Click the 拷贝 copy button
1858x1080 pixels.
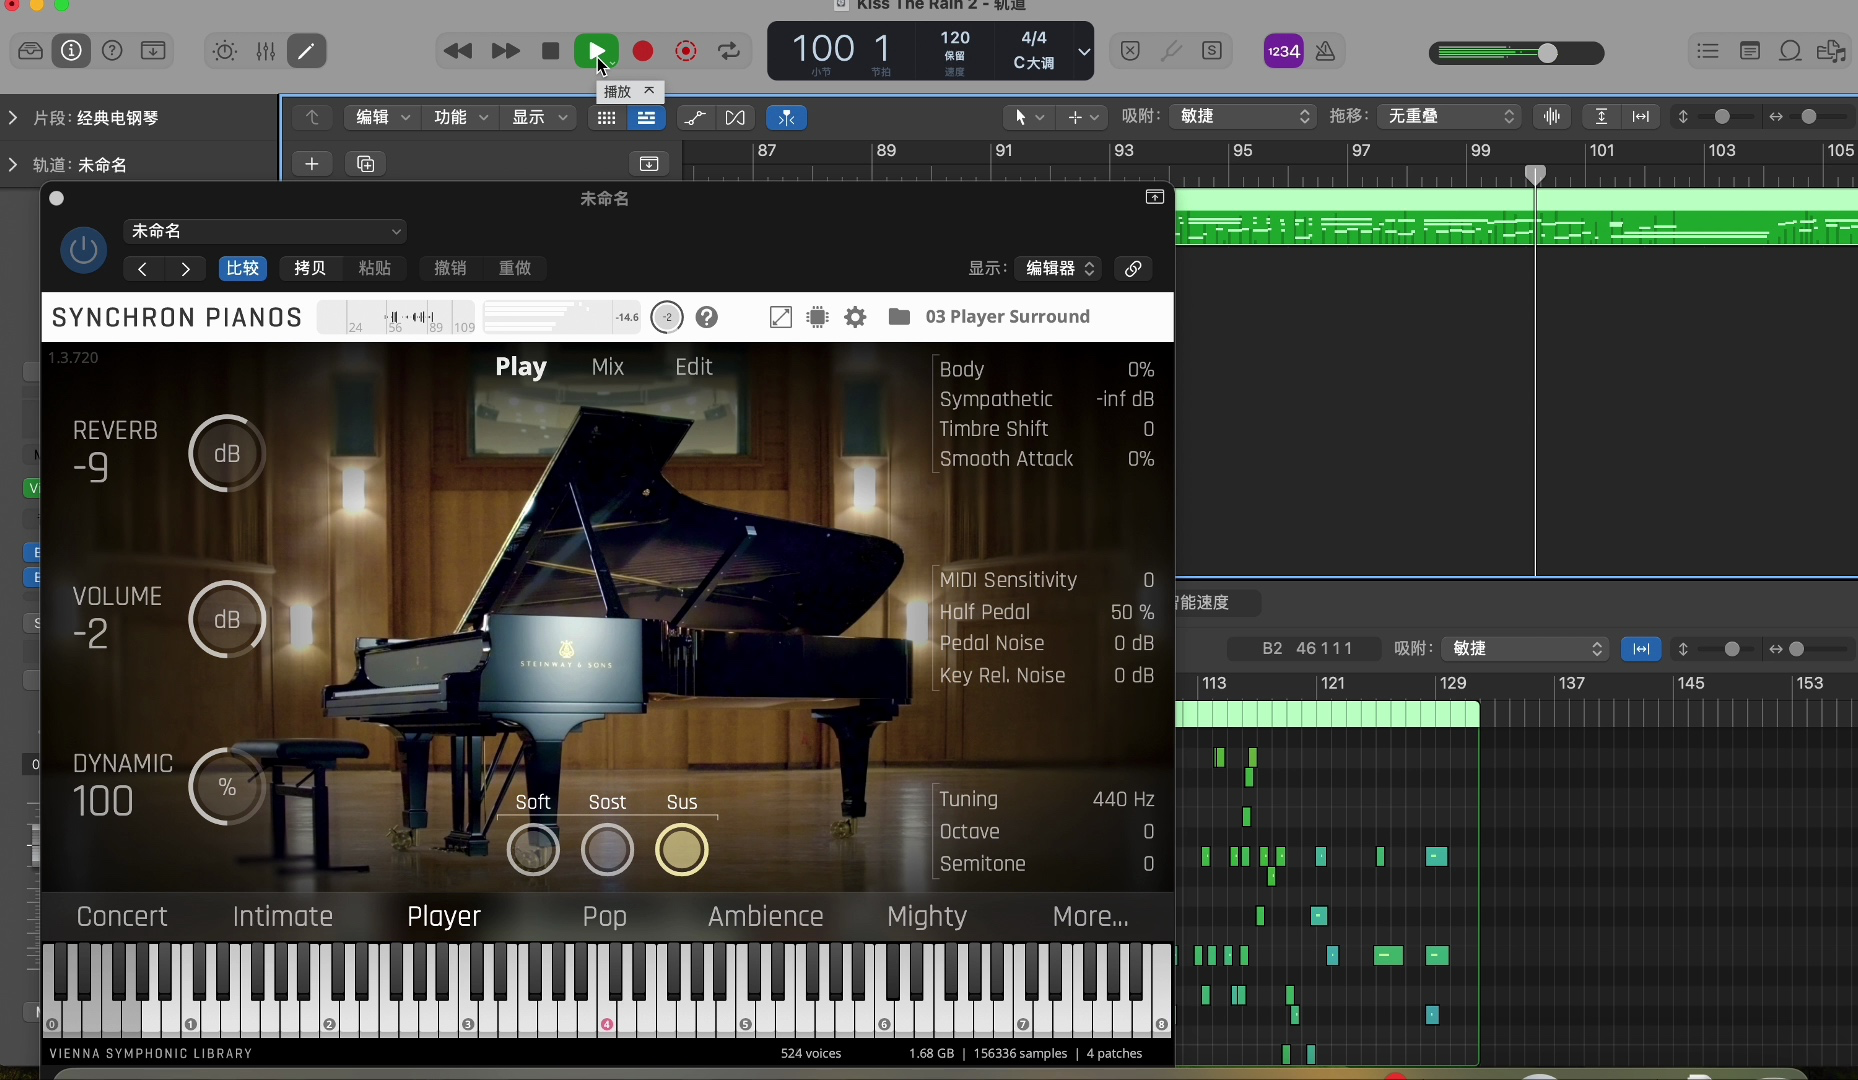pos(310,268)
